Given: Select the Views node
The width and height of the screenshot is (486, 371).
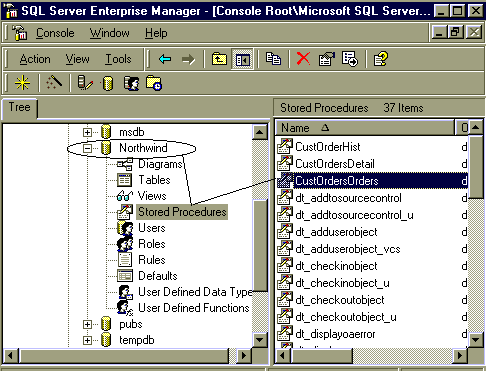Looking at the screenshot, I should coord(152,196).
